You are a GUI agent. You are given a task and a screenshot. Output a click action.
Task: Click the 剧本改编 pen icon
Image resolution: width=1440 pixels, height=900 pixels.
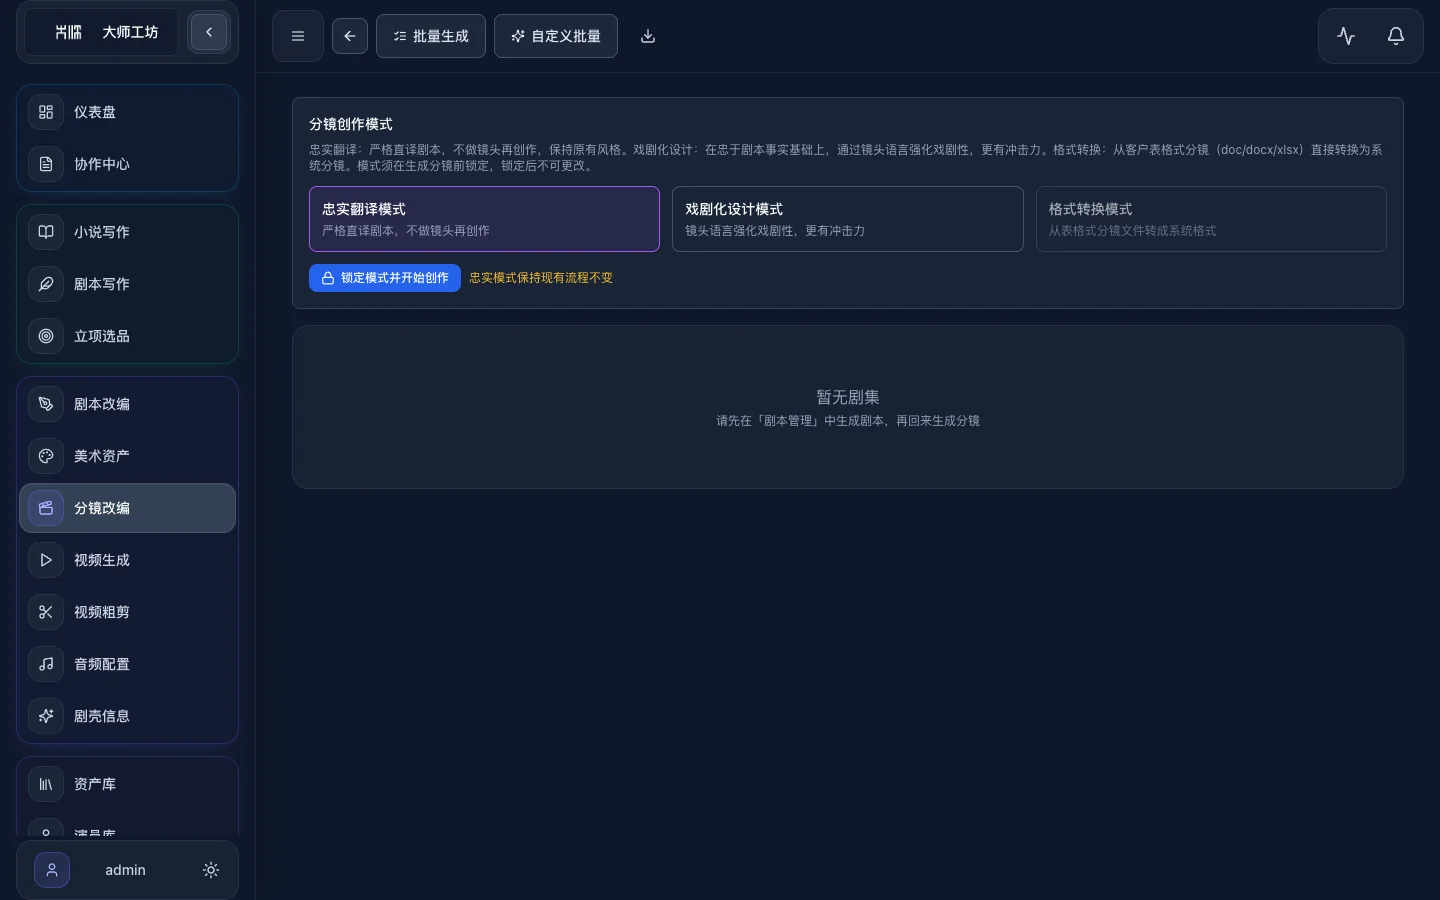coord(46,404)
